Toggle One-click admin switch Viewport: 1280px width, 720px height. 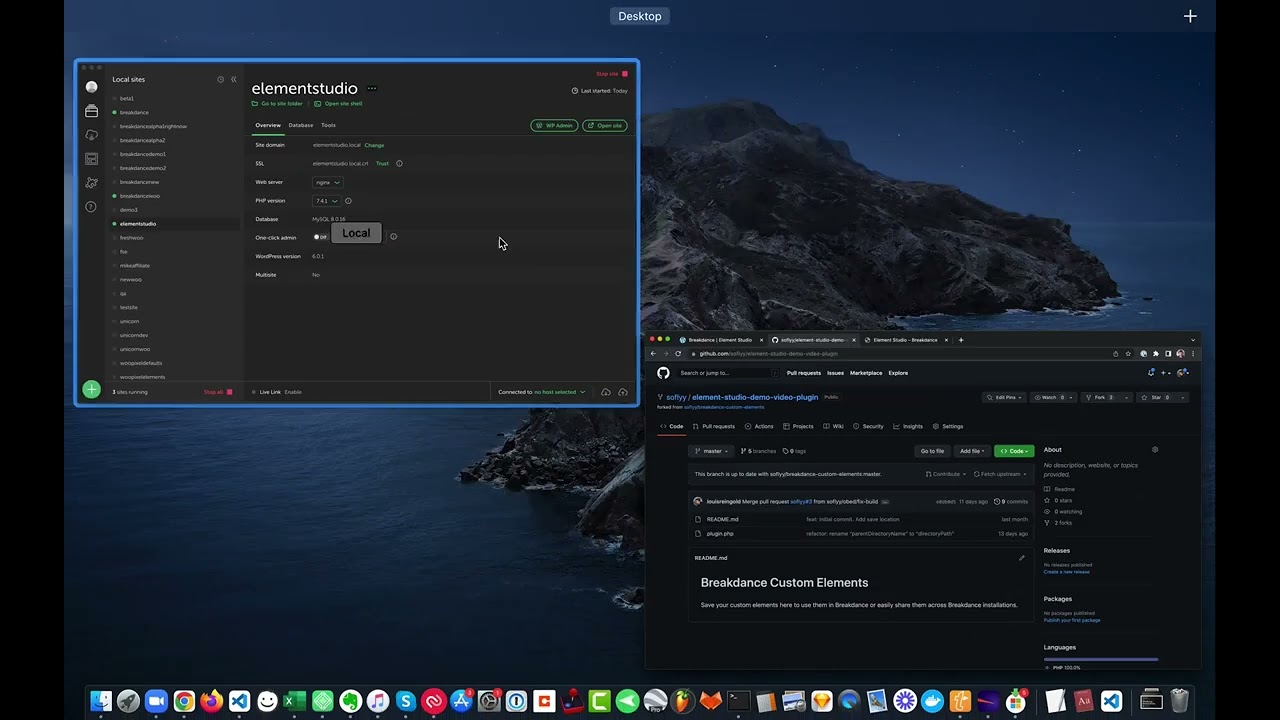[320, 237]
